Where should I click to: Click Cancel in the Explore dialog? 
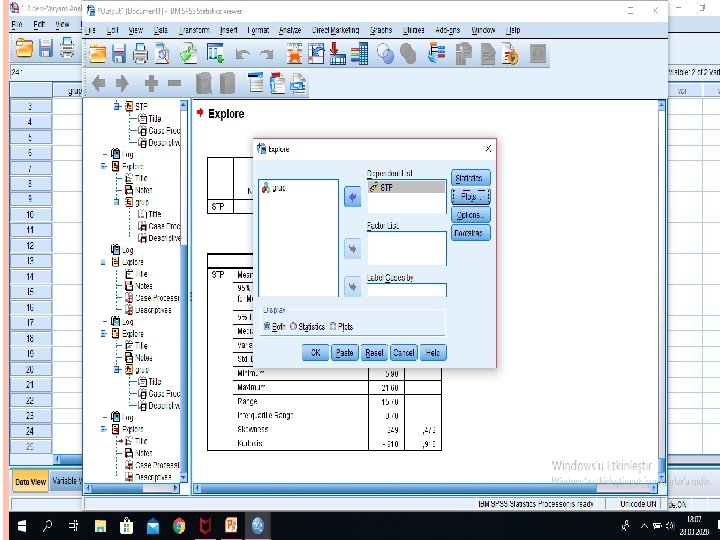point(404,353)
